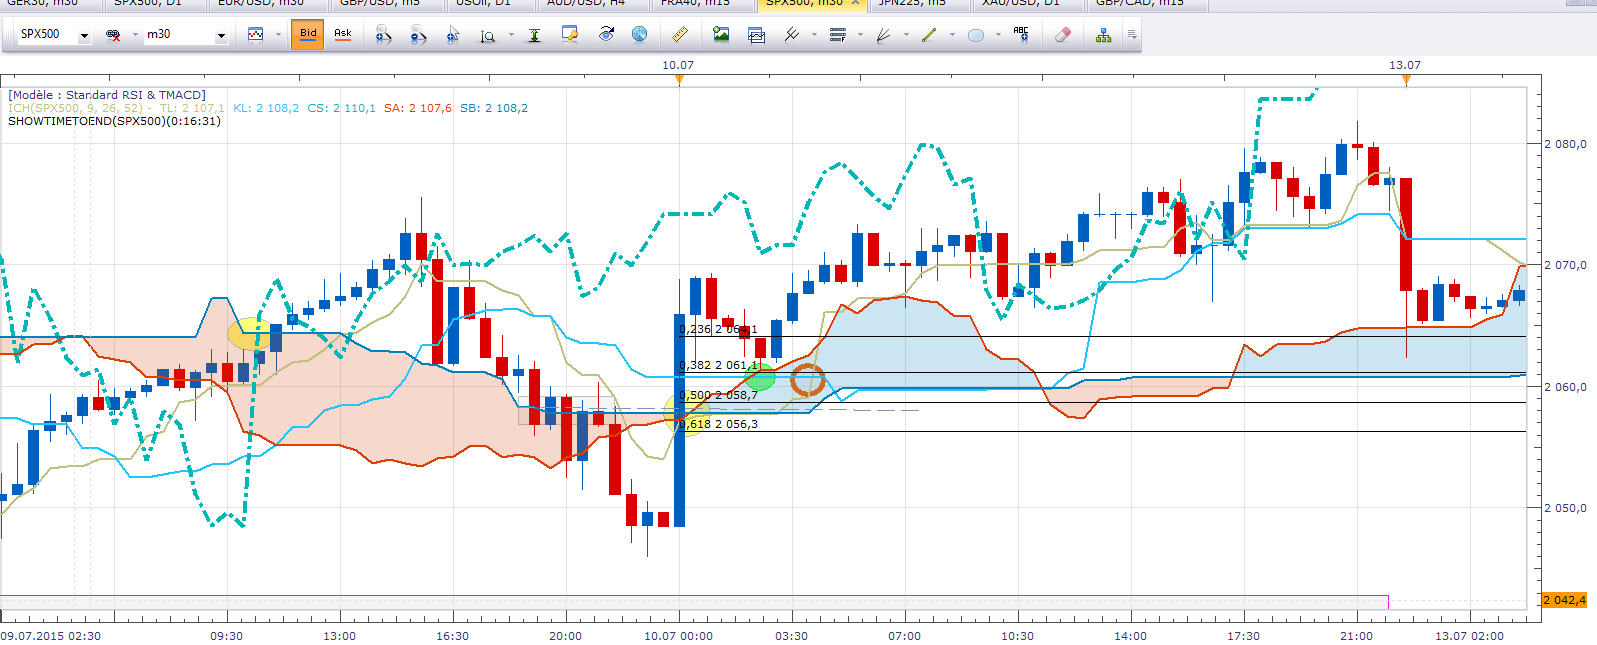Screen dimensions: 1597x645
Task: Select the orange circle drawing on chart
Action: (x=807, y=380)
